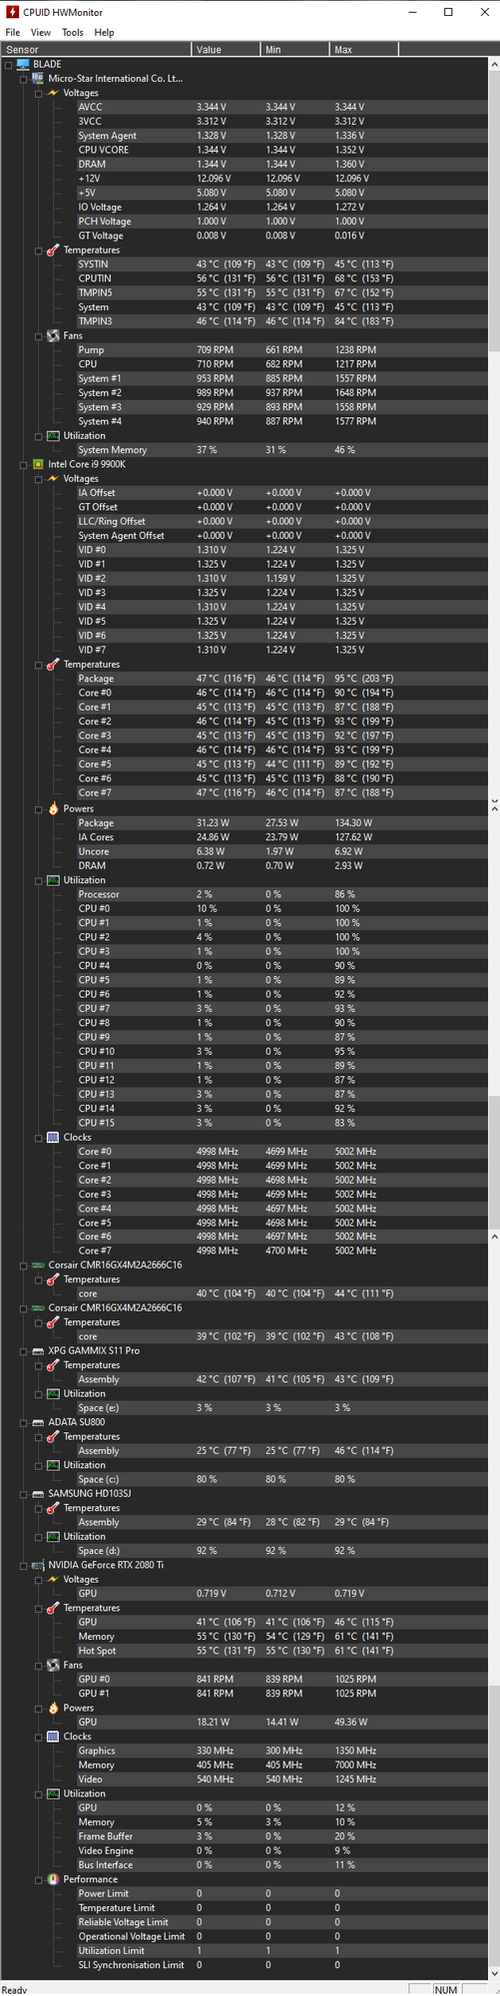Viewport: 500px width, 1996px height.
Task: Click the CPUID HWMonitor title bar icon
Action: click(12, 12)
